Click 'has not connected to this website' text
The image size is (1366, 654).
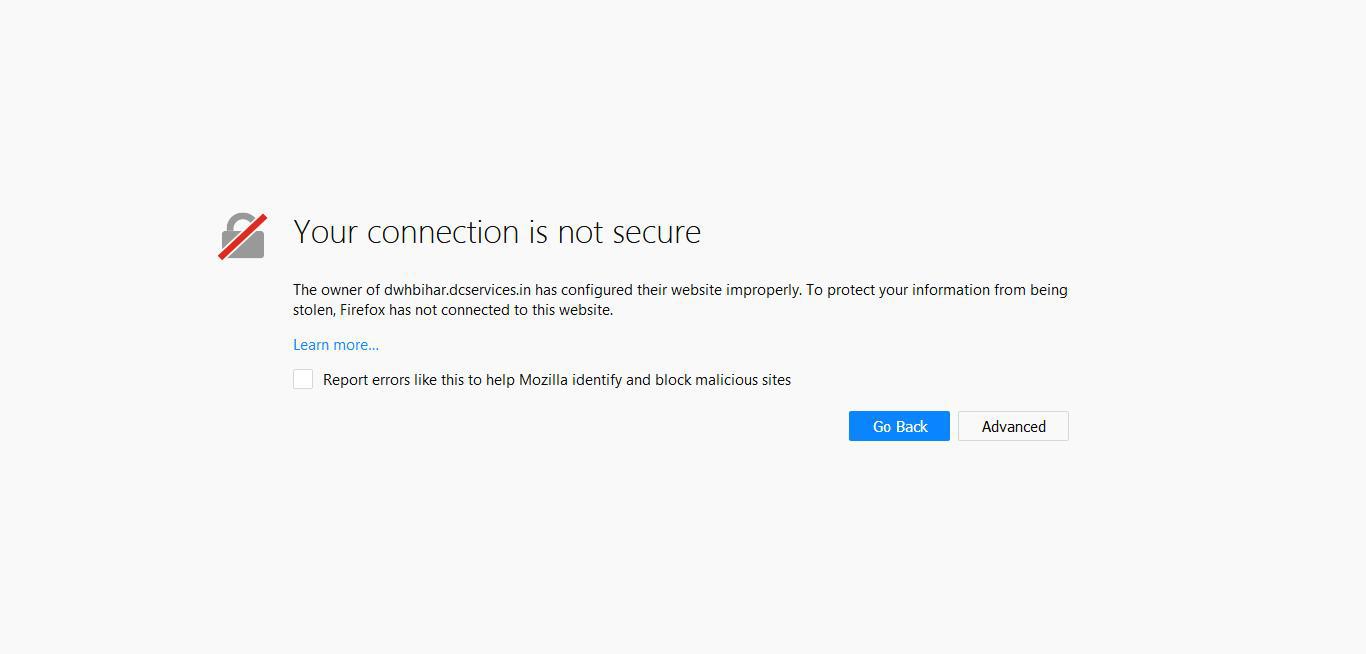click(501, 310)
